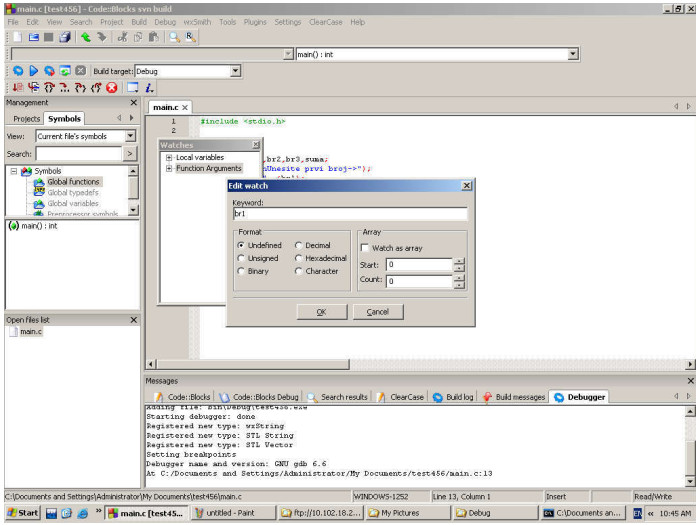The image size is (696, 525).
Task: Select the Hexadecimal format radio button
Action: click(300, 258)
